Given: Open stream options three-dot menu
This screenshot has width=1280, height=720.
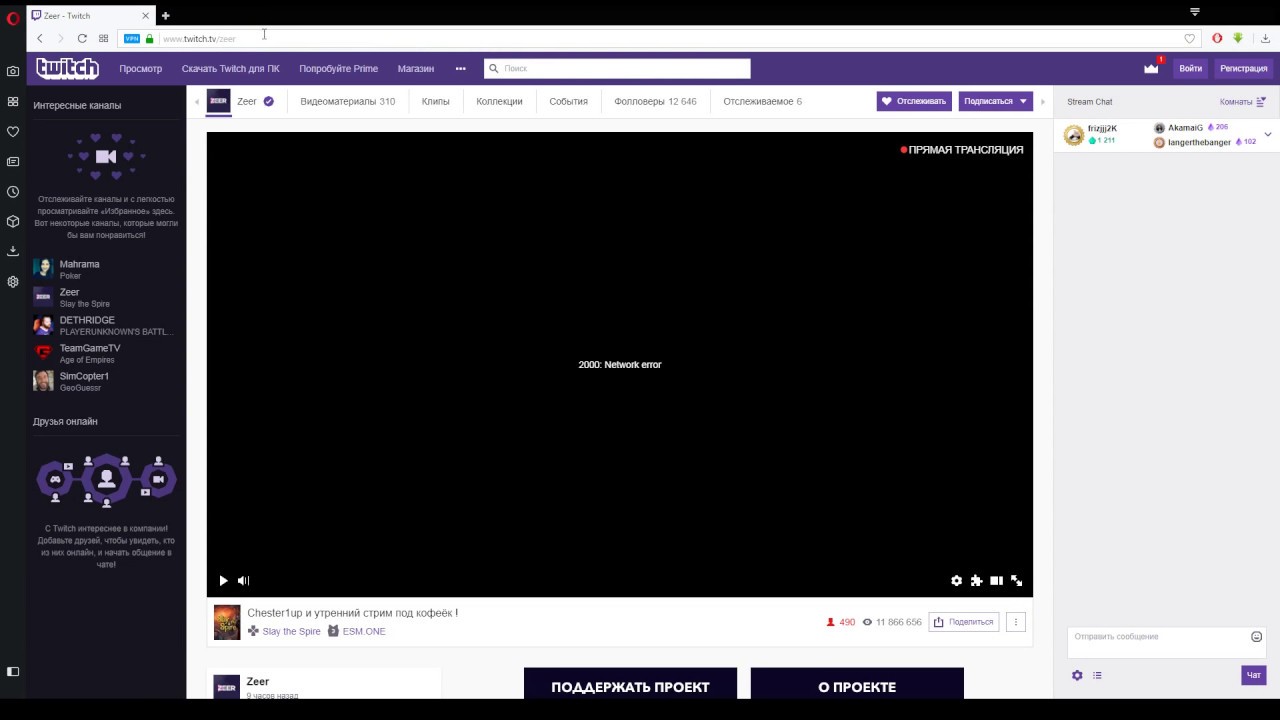Looking at the screenshot, I should [1016, 622].
